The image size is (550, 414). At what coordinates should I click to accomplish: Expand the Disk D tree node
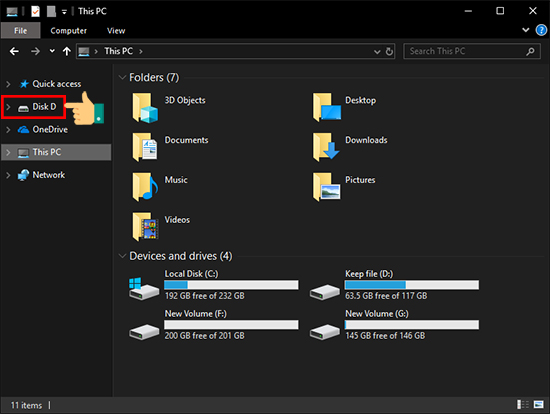[x=8, y=107]
